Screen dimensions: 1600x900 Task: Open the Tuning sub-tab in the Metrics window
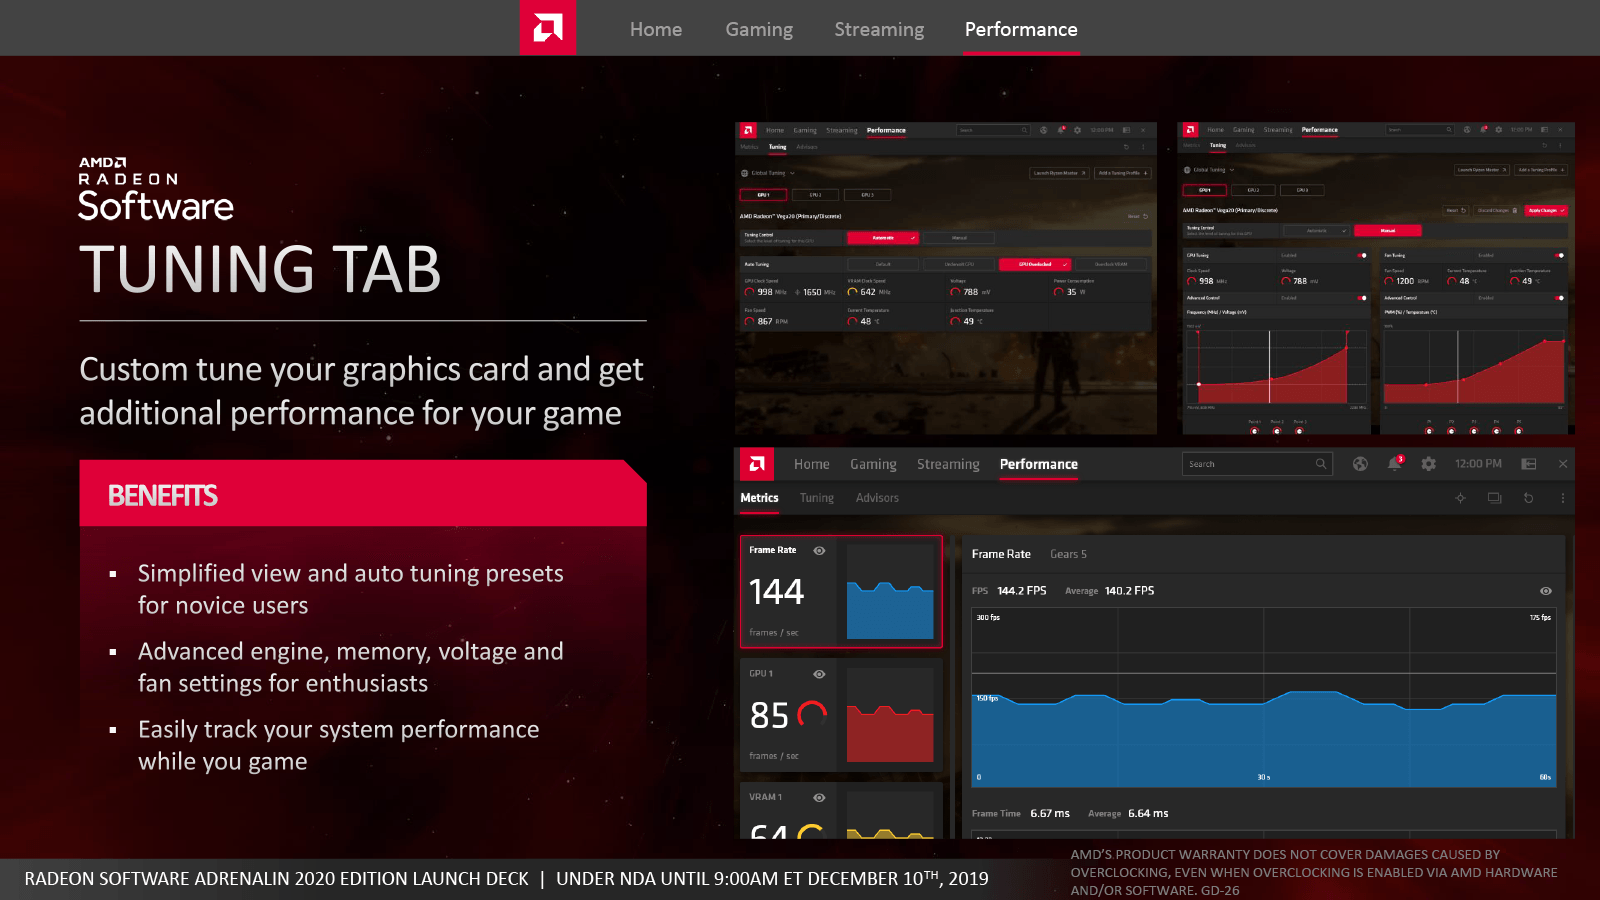click(817, 498)
